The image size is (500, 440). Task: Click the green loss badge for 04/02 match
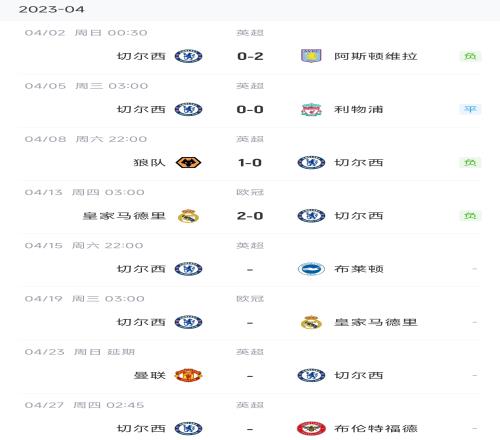(470, 56)
